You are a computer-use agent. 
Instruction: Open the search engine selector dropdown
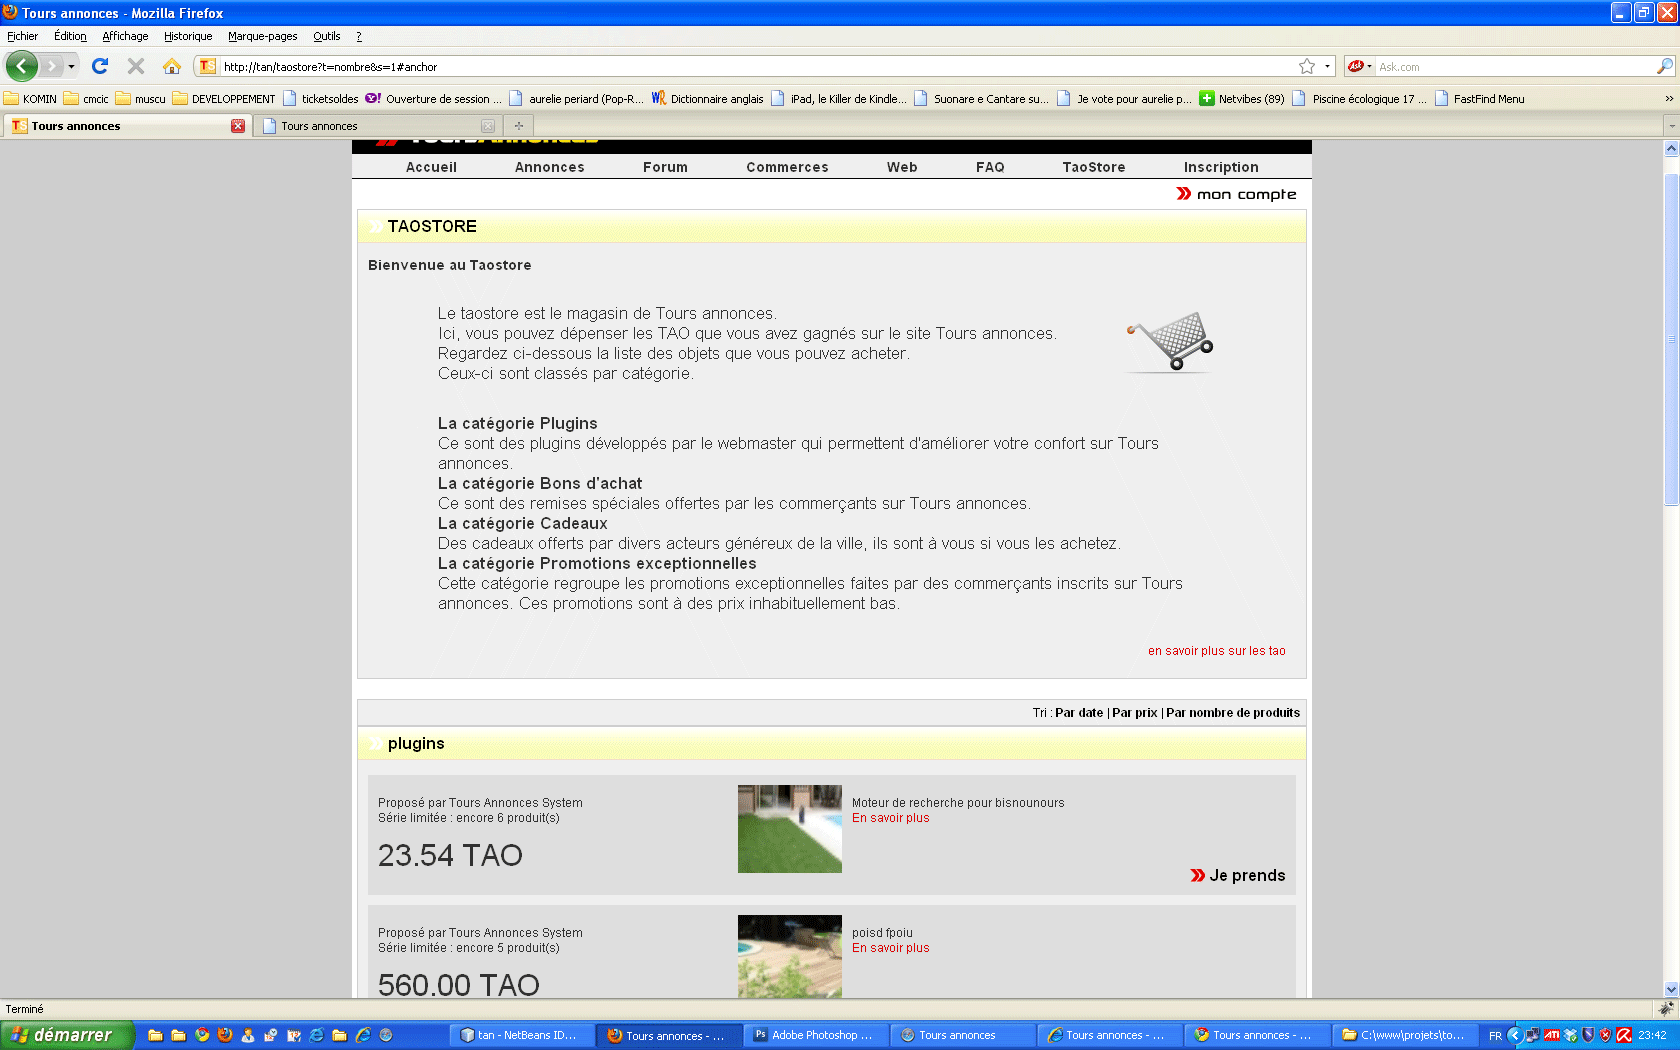(1360, 66)
